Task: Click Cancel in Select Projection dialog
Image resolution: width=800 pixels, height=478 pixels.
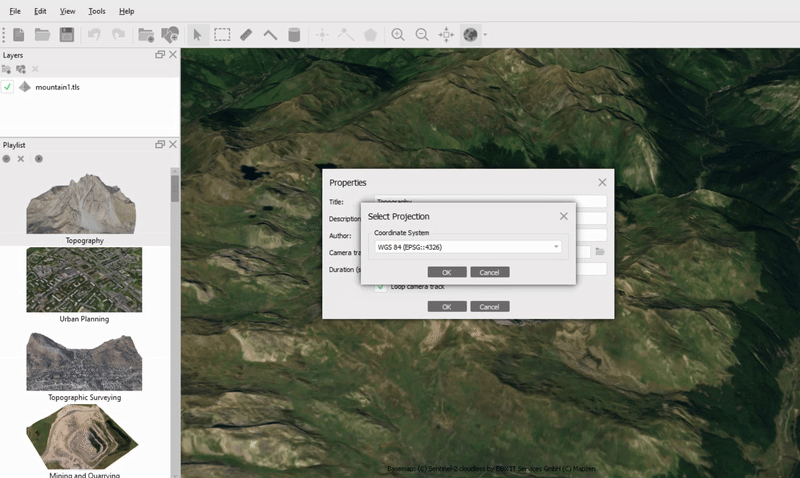Action: point(490,272)
